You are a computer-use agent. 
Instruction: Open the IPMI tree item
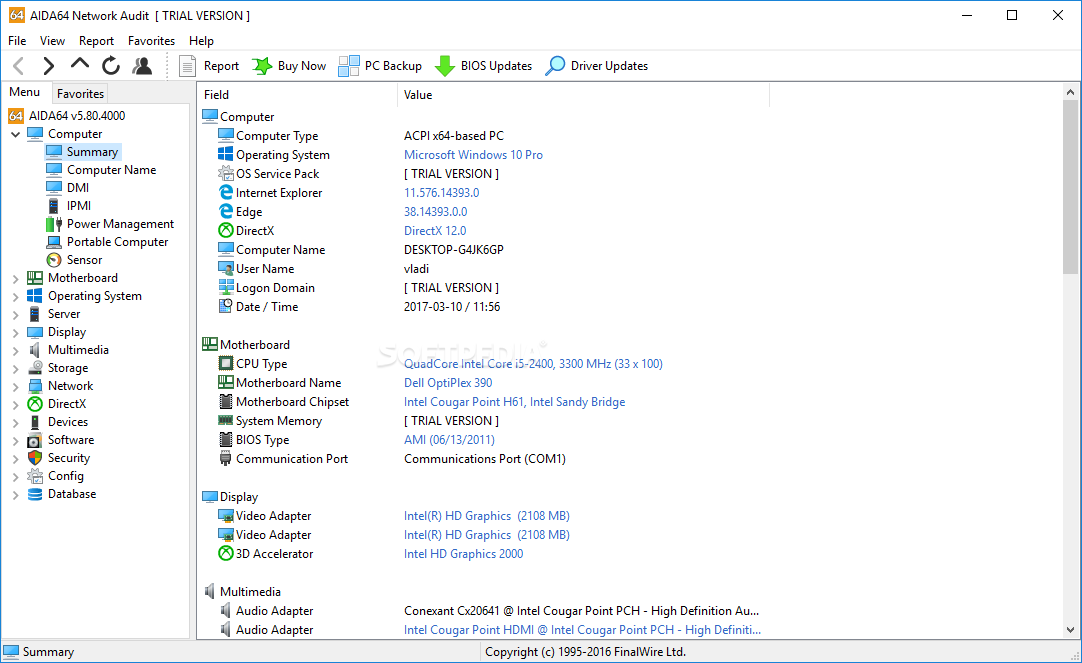[x=79, y=206]
